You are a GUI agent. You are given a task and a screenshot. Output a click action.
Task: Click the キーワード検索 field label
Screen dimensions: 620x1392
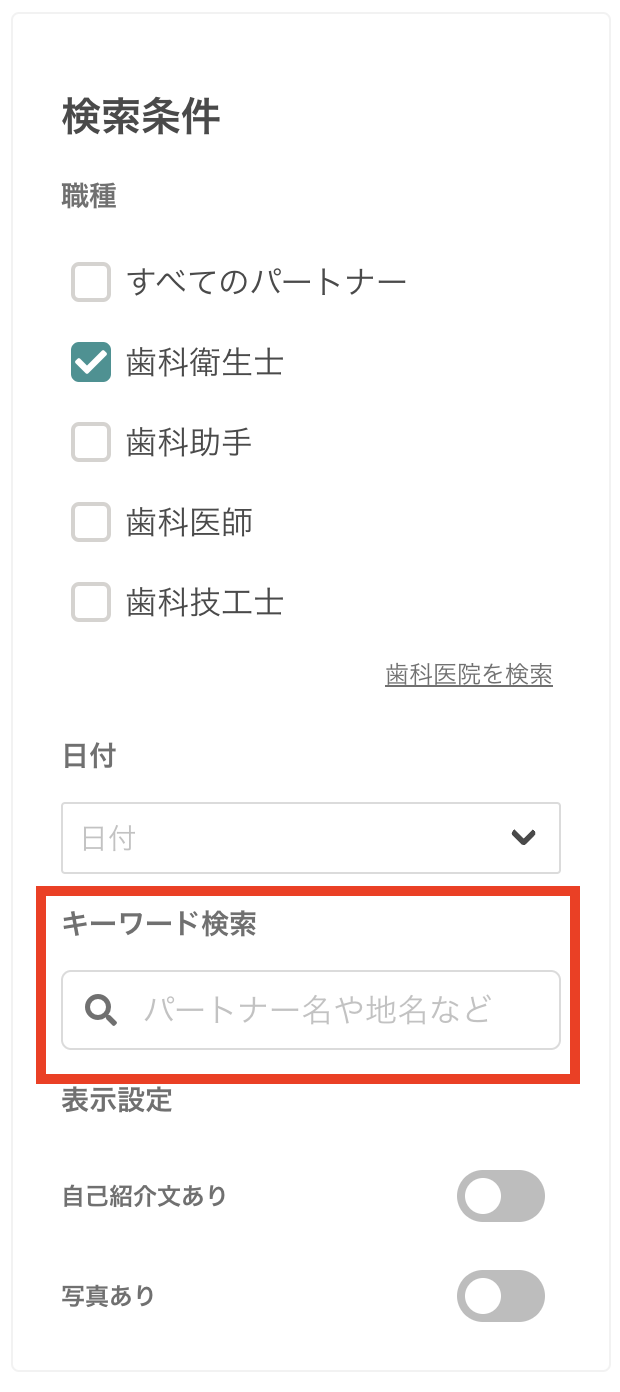159,924
